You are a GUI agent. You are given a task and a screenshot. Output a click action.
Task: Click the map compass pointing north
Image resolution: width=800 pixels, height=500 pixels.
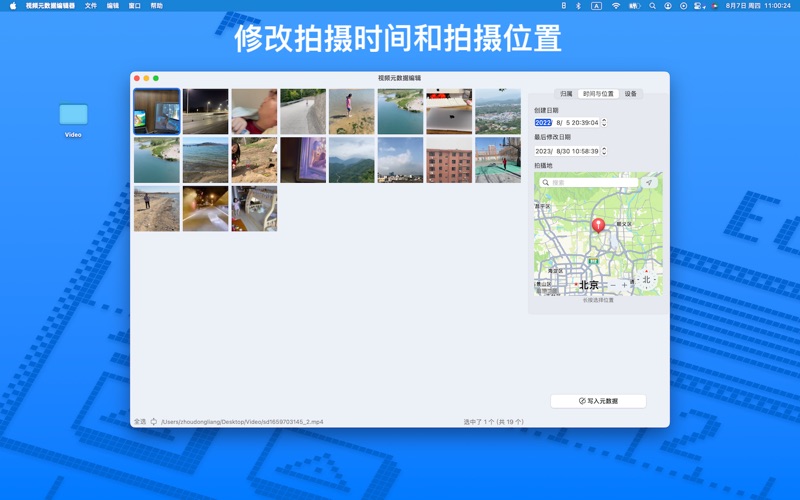point(646,280)
